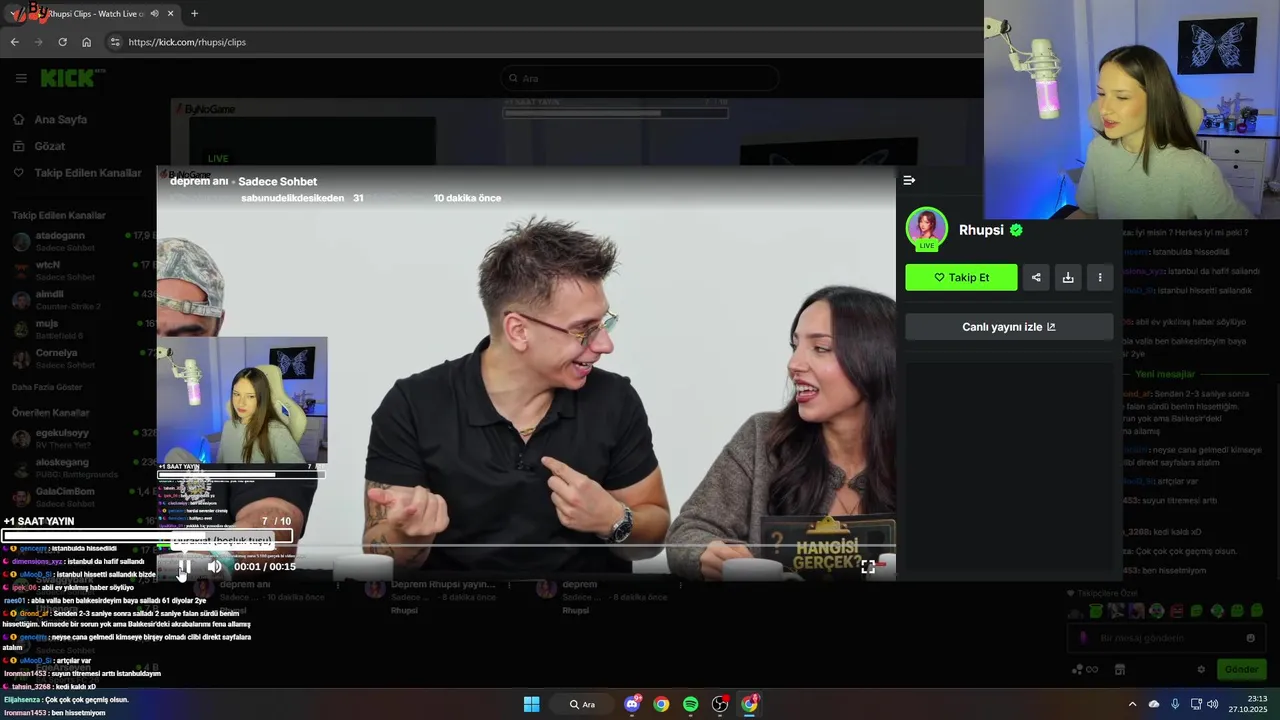1280x720 pixels.
Task: Open Rhupsi's profile avatar
Action: coord(926,228)
